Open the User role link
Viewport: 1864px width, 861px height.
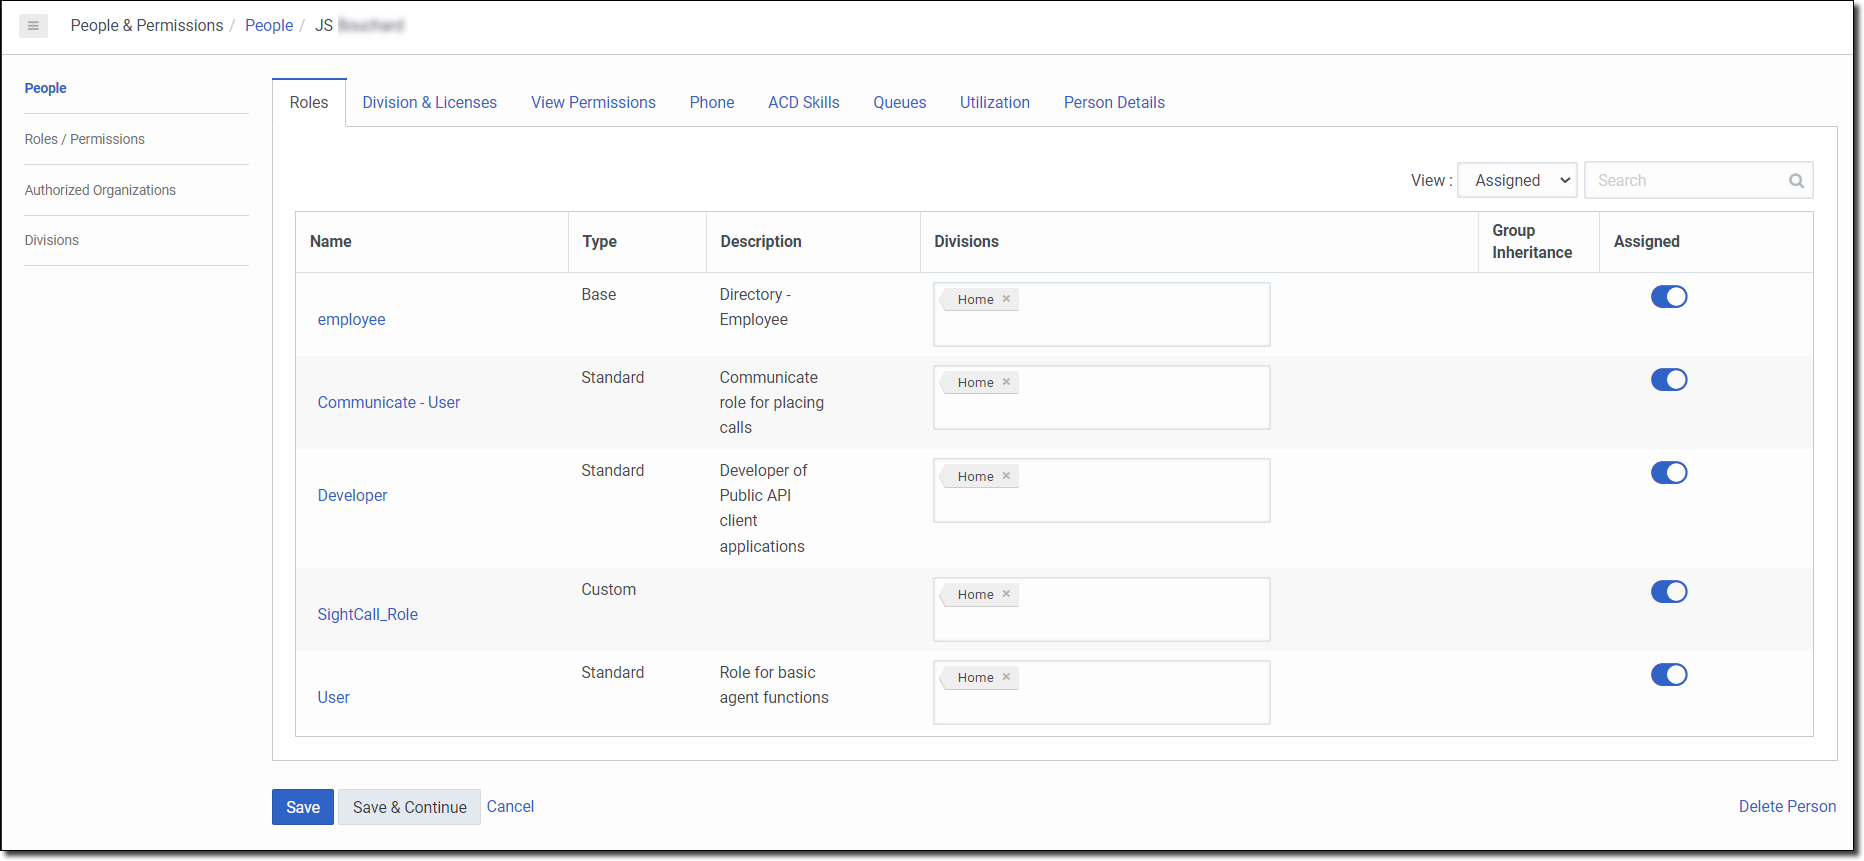tap(333, 698)
